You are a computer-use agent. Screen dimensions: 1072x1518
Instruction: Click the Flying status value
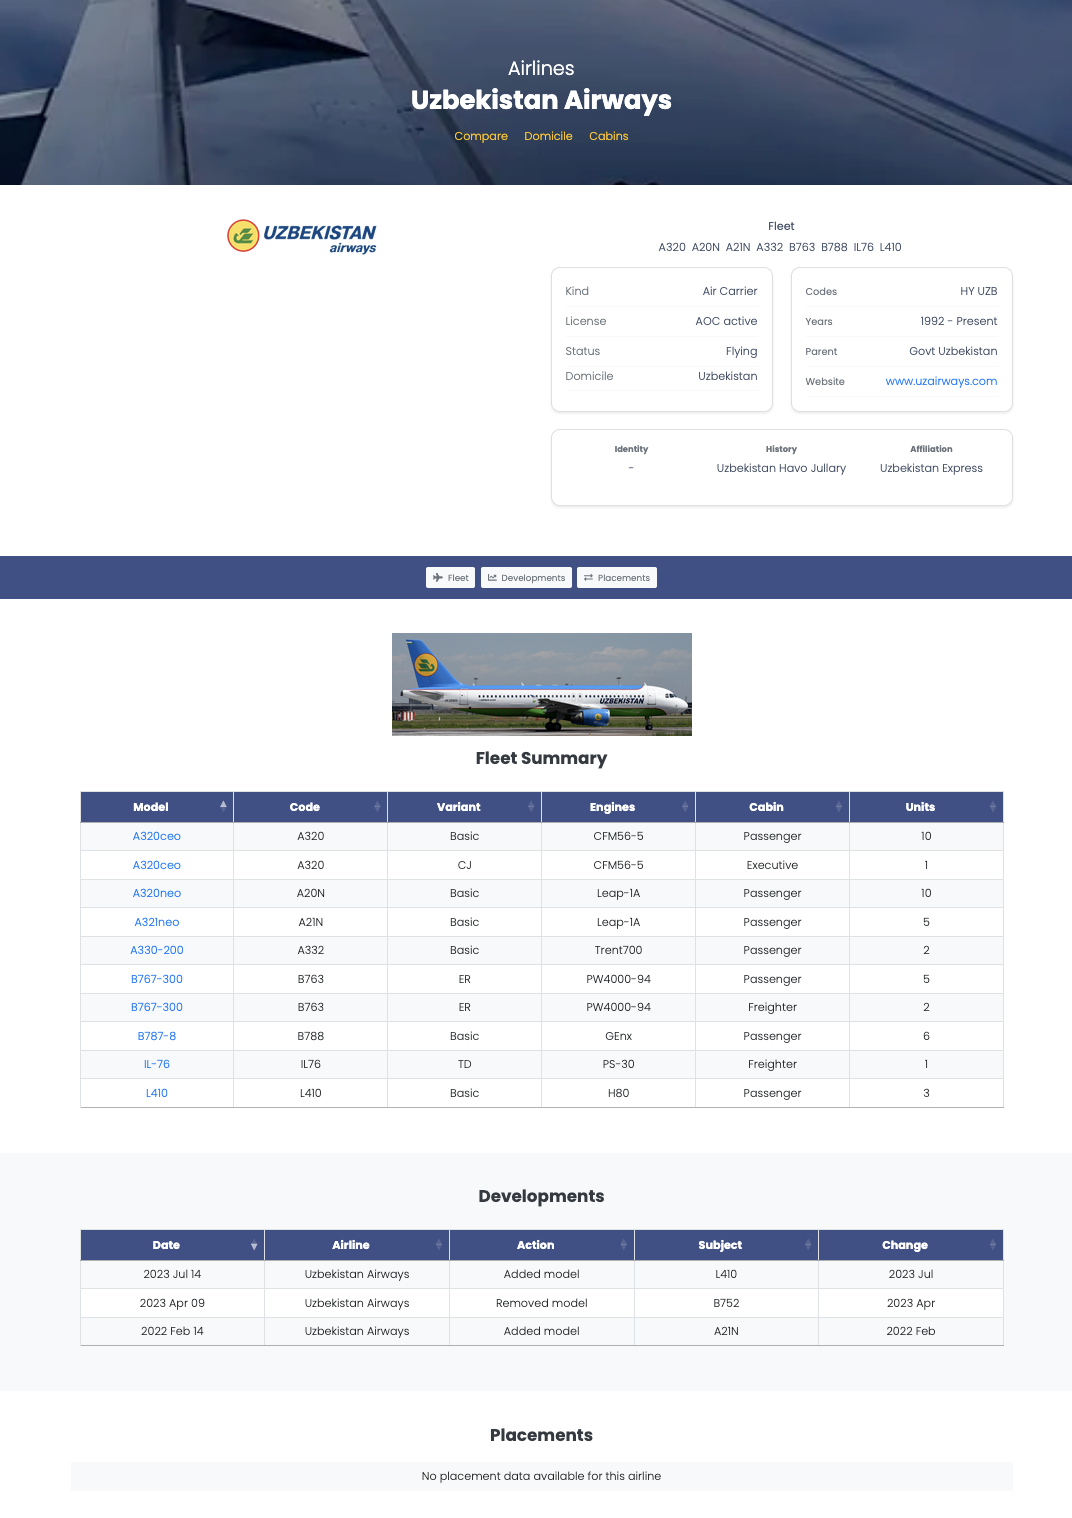[x=742, y=351]
